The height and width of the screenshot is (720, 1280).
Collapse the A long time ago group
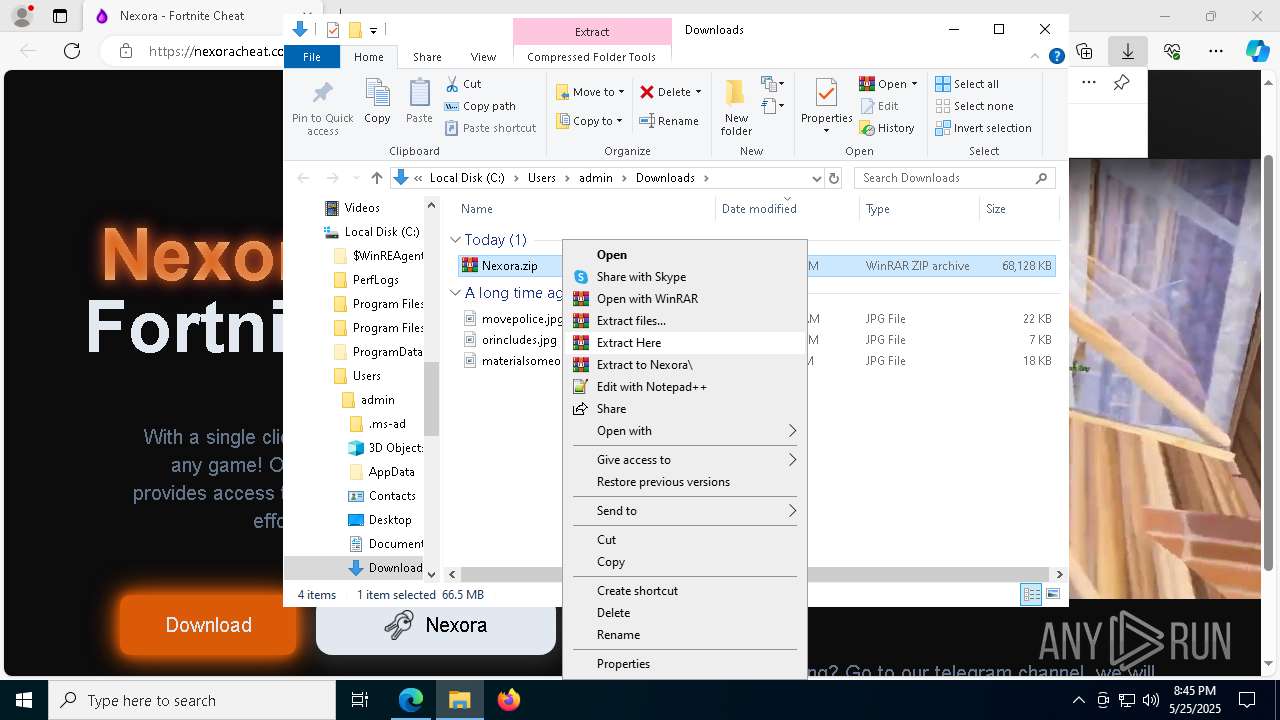point(455,293)
